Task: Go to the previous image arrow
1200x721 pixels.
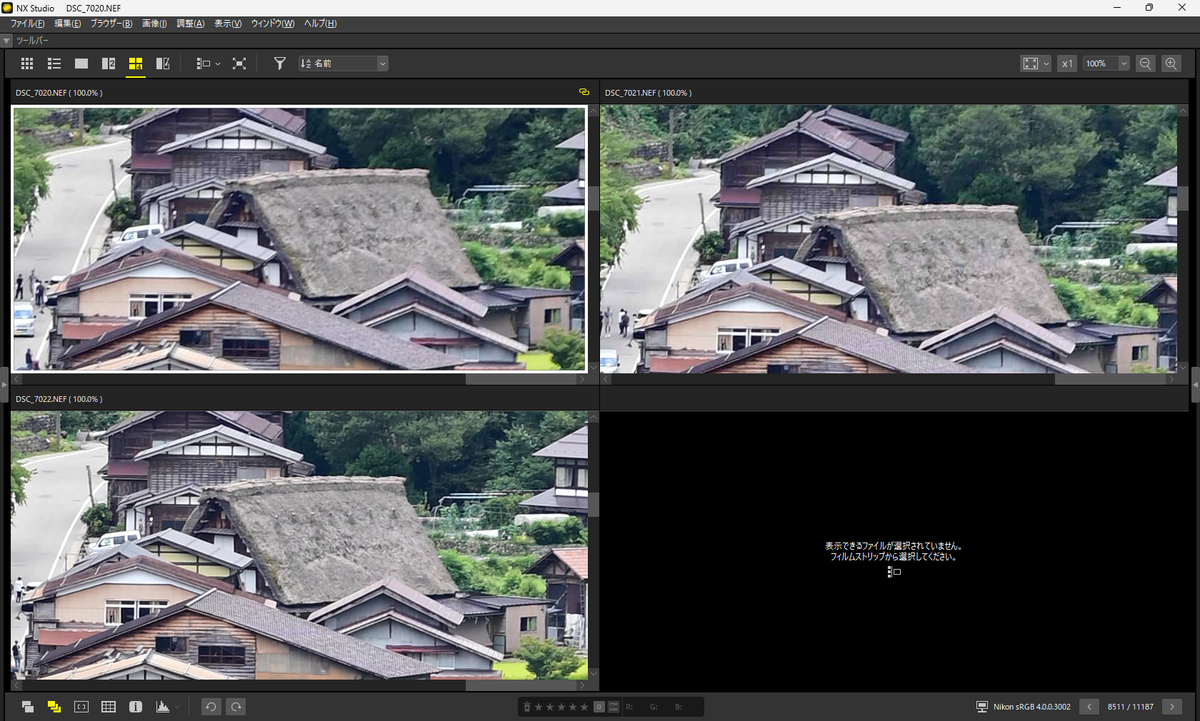Action: [x=1089, y=707]
